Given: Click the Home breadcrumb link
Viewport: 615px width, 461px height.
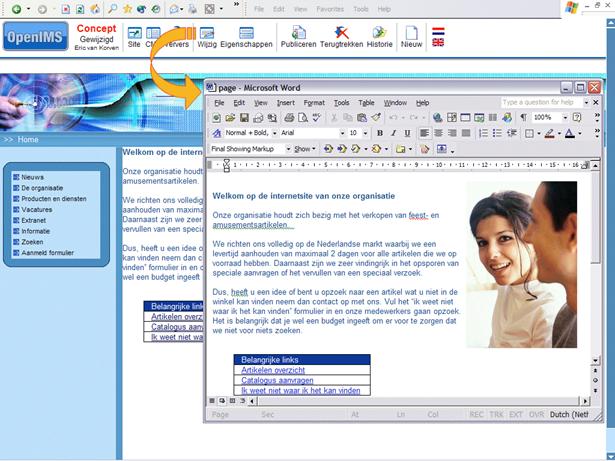Looking at the screenshot, I should point(28,140).
